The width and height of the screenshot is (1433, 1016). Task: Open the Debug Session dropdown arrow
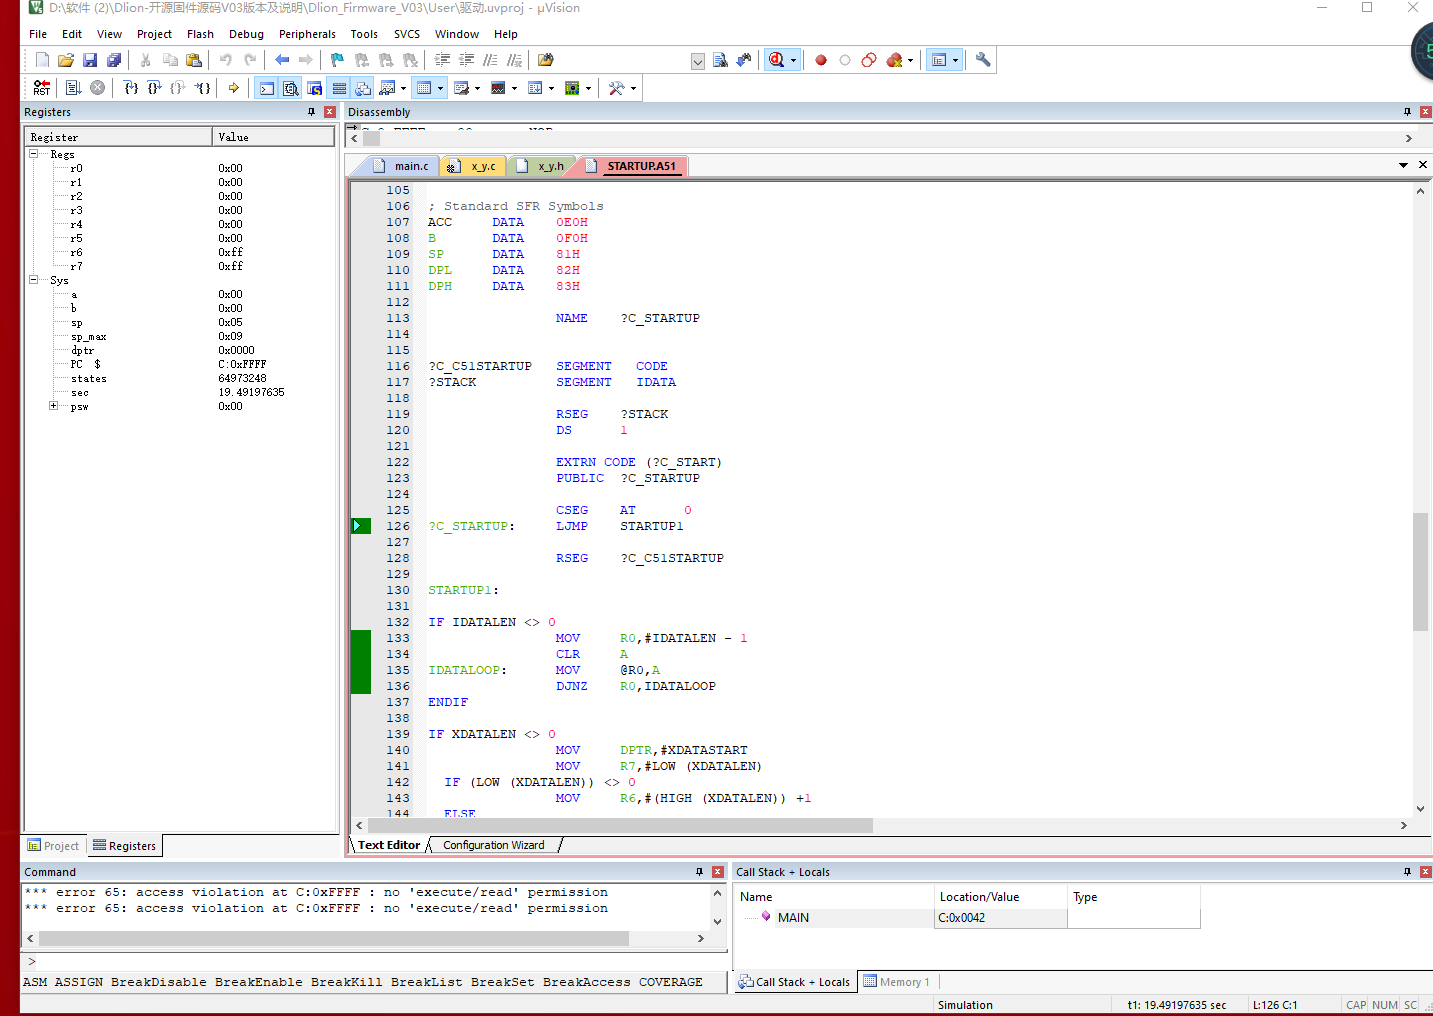pyautogui.click(x=793, y=60)
